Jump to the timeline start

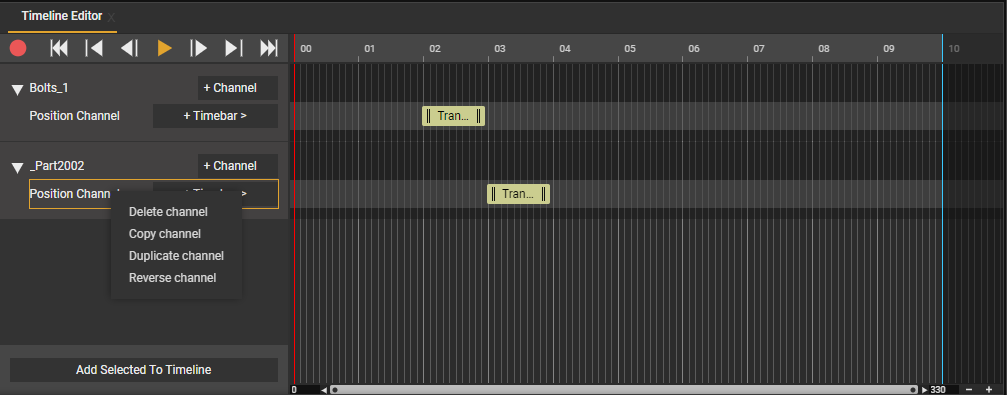[x=59, y=48]
